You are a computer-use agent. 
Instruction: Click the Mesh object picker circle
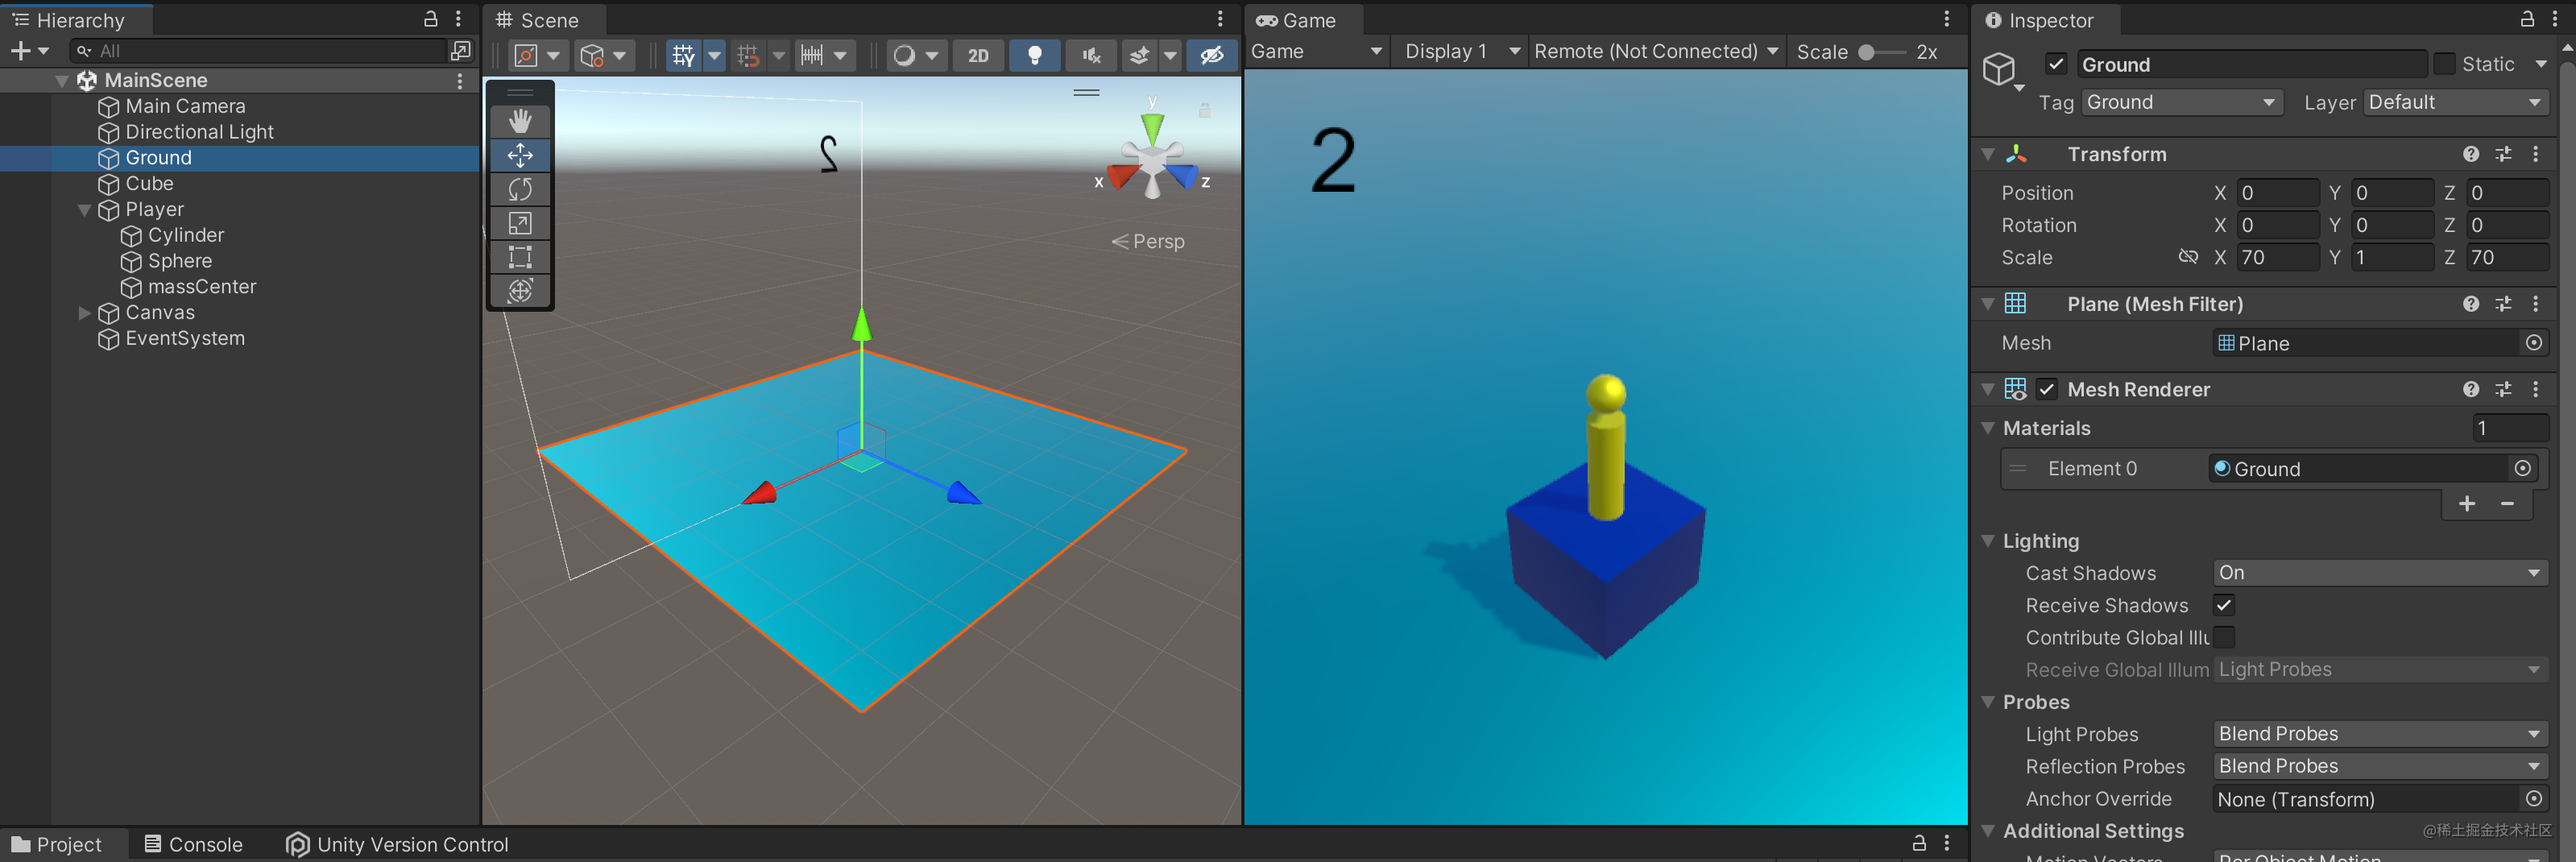click(2534, 343)
